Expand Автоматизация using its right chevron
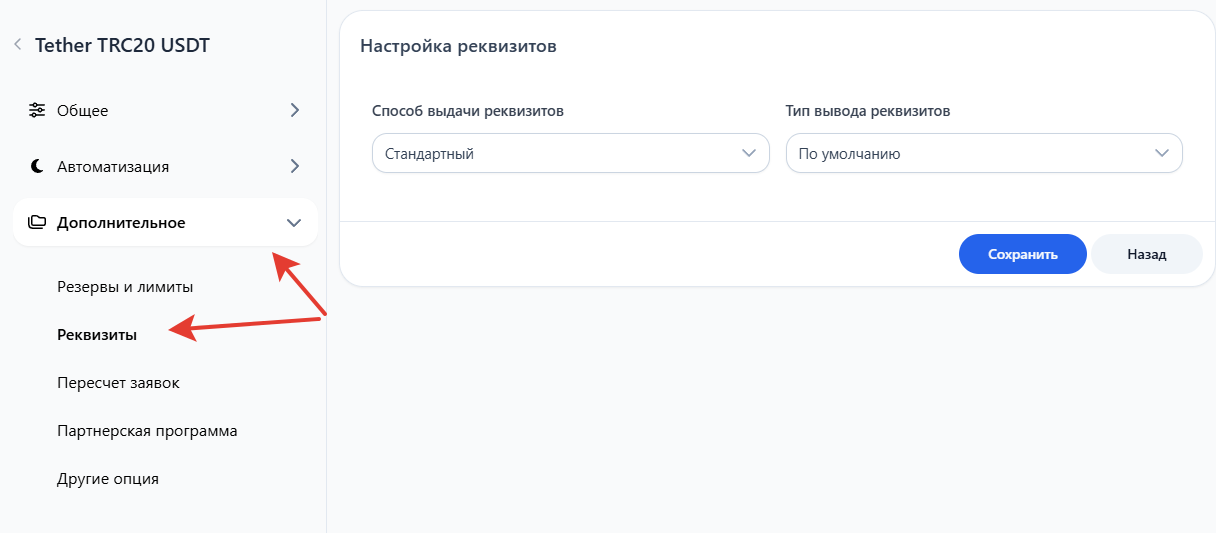This screenshot has width=1216, height=533. pos(294,167)
